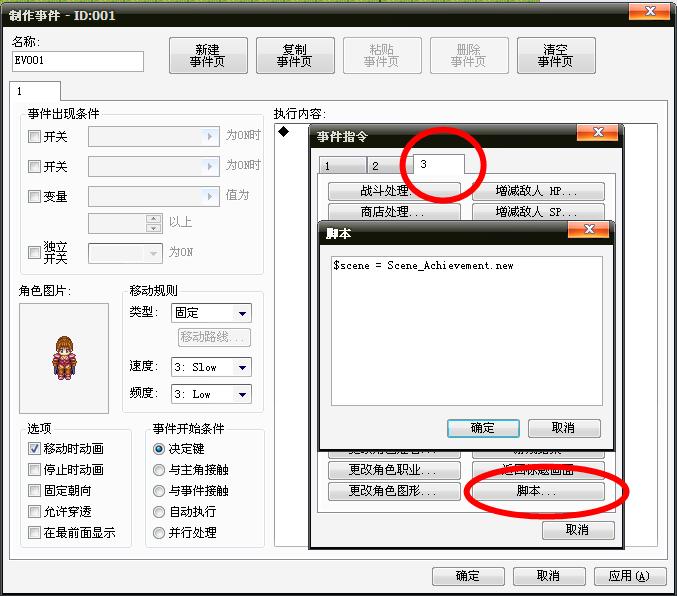677x596 pixels.
Task: Open the first switch selector arrow
Action: (210, 136)
